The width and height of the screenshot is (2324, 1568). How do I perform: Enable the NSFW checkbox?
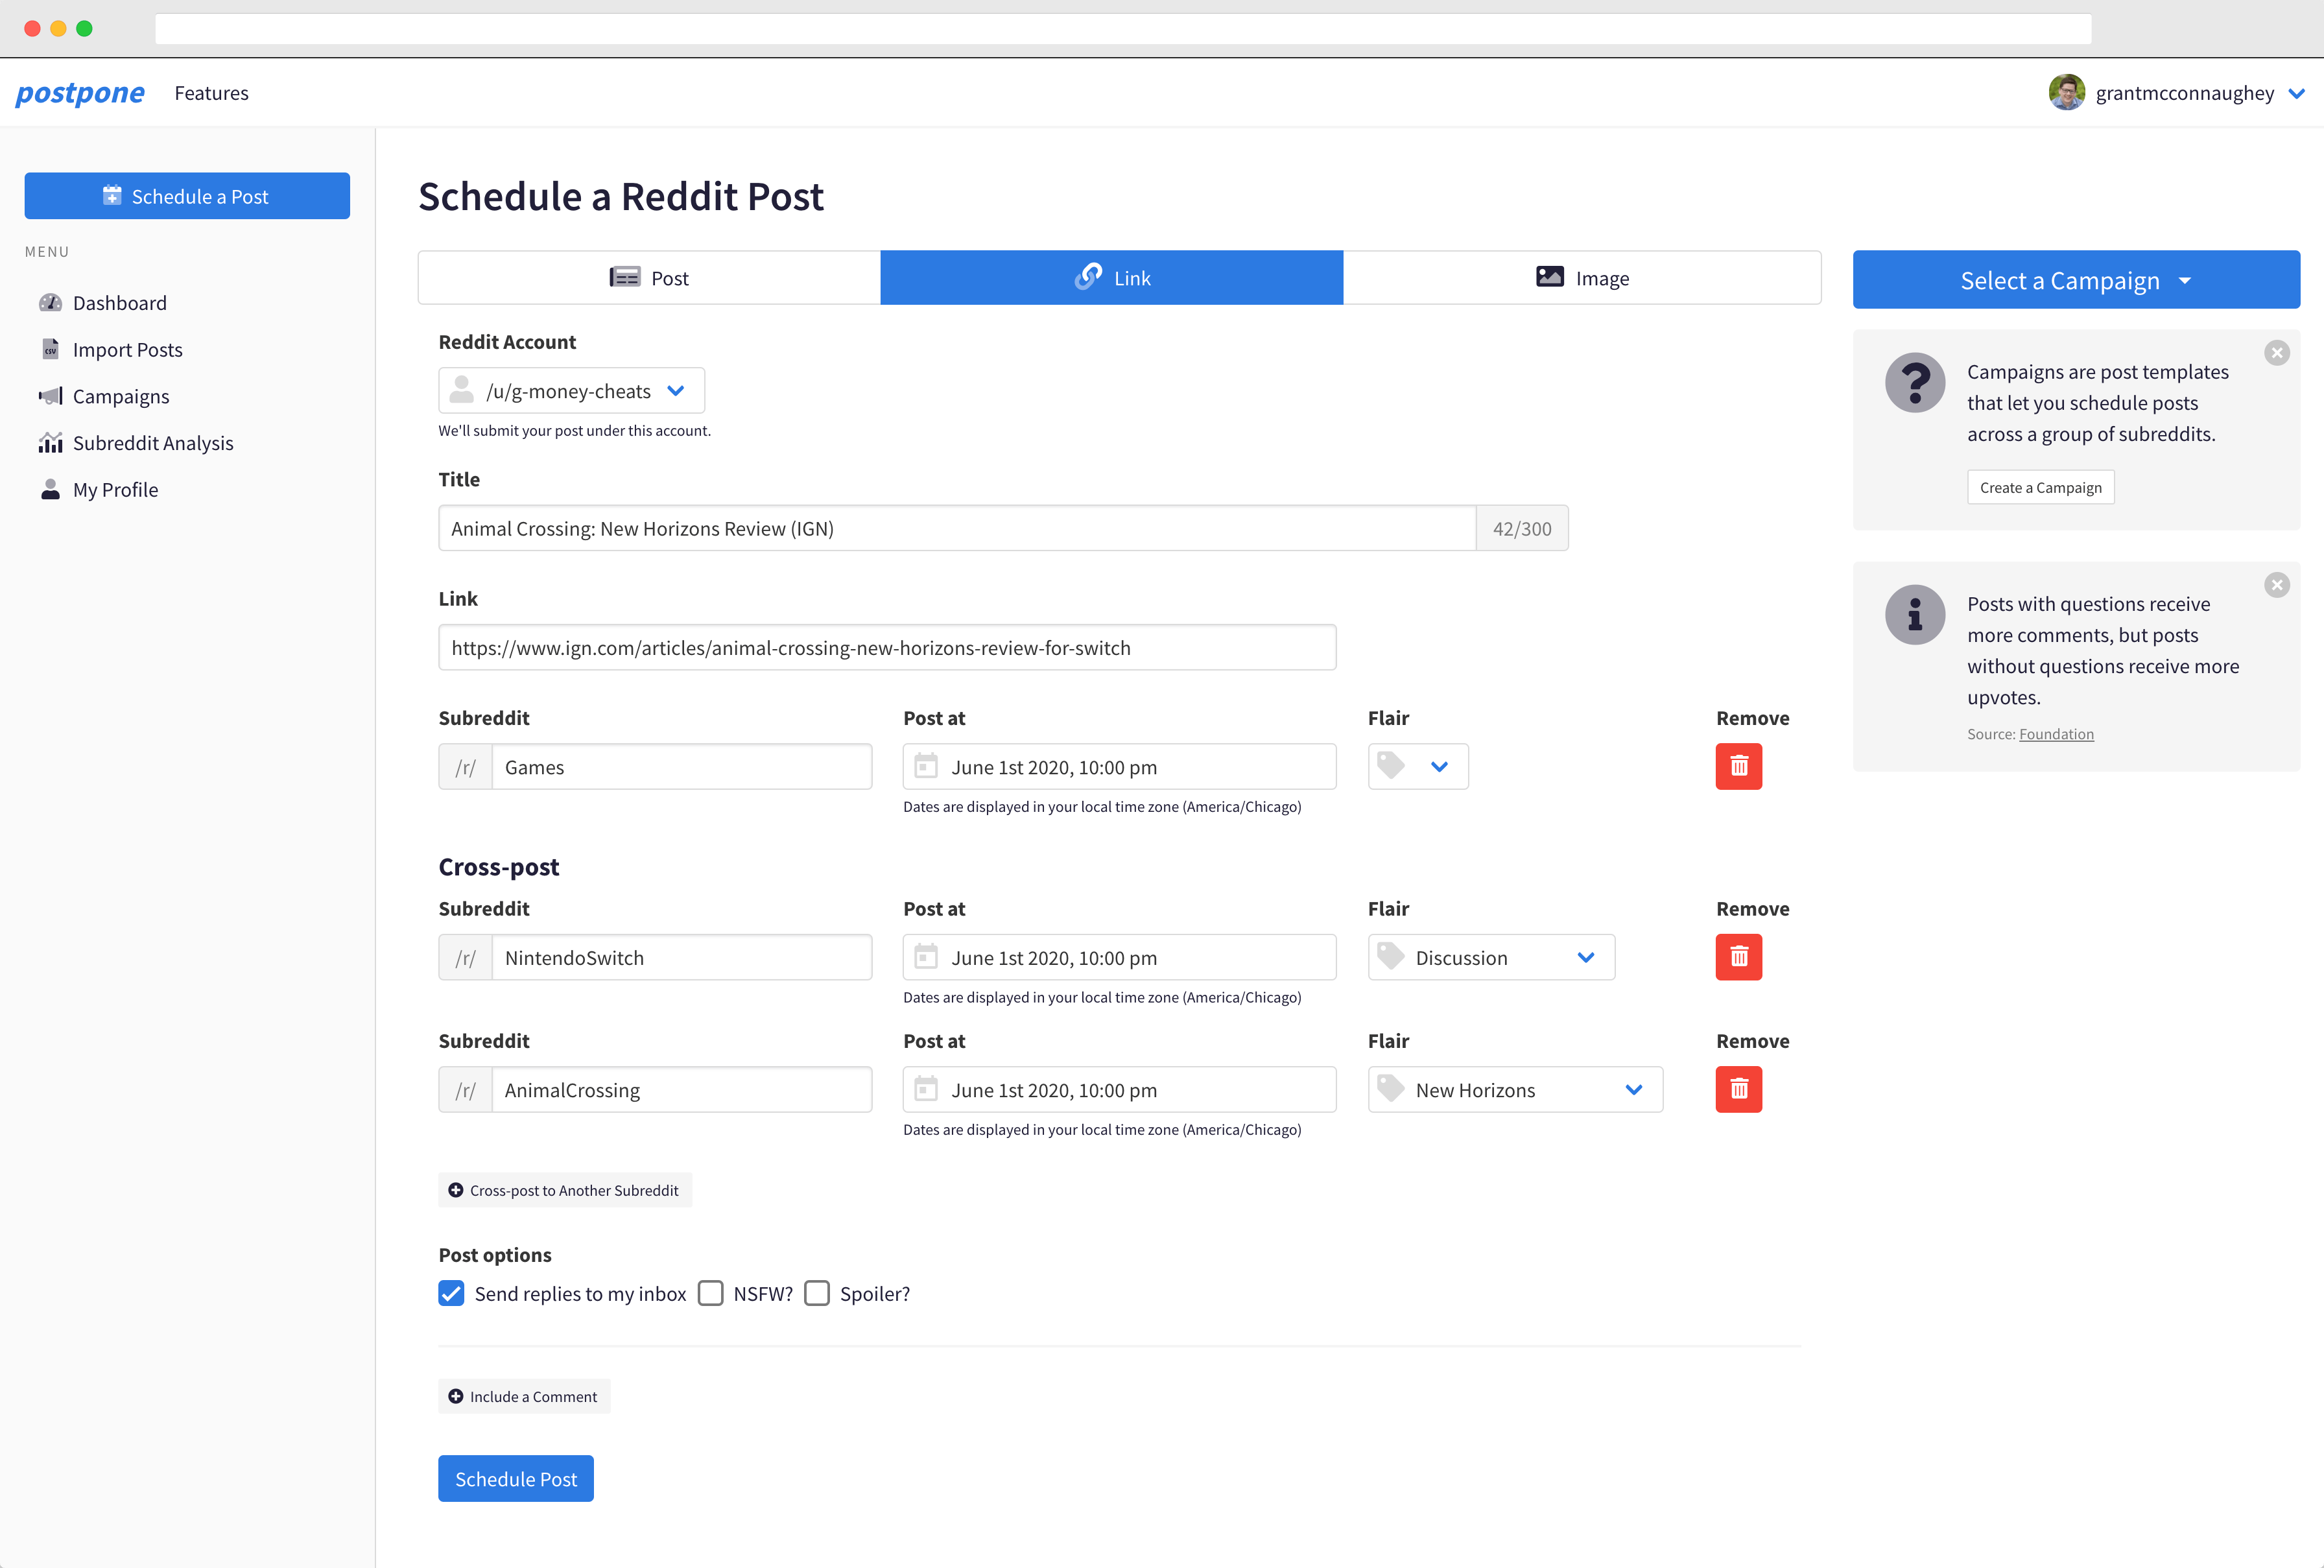coord(711,1293)
